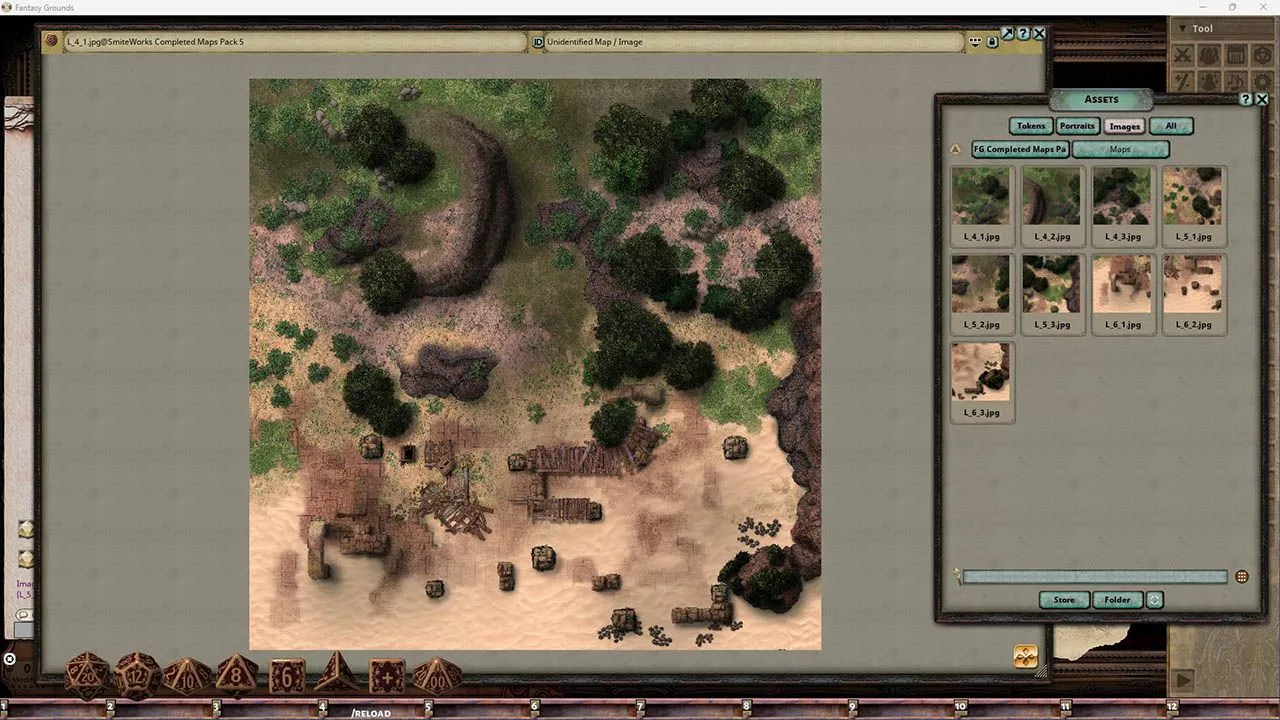Viewport: 1280px width, 720px height.
Task: Open help for the Assets window
Action: click(x=1246, y=99)
